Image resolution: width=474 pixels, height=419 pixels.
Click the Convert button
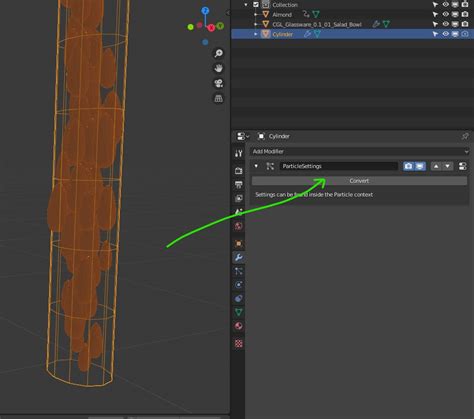(359, 181)
